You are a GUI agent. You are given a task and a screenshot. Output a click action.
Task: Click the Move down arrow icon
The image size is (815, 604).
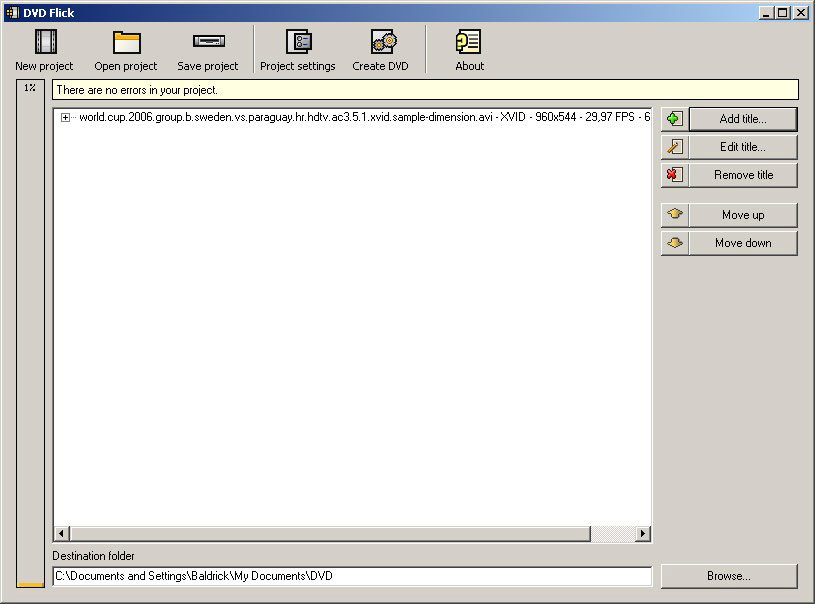[x=675, y=243]
